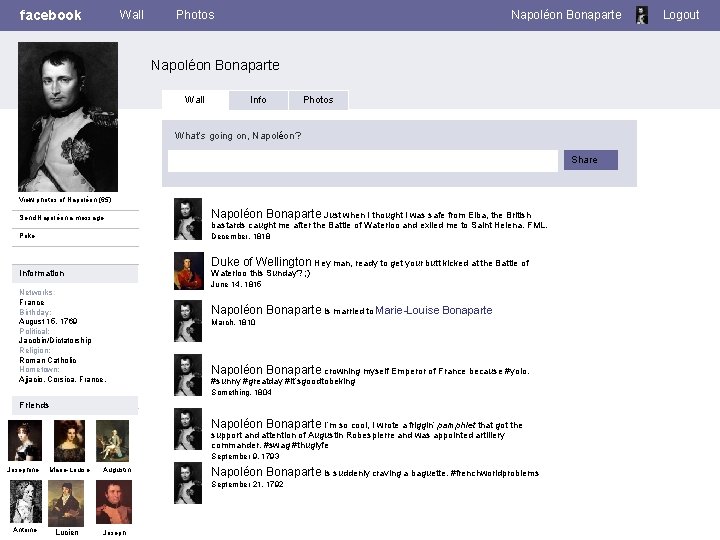This screenshot has width=720, height=540.
Task: Click avatar on the Emperor of France post
Action: tap(188, 375)
